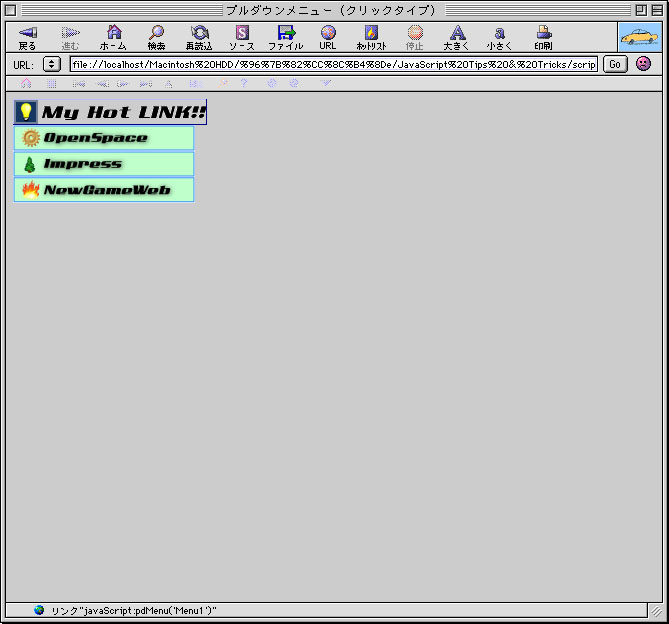Open the URL globe toolbar icon
This screenshot has height=624, width=669.
(328, 32)
